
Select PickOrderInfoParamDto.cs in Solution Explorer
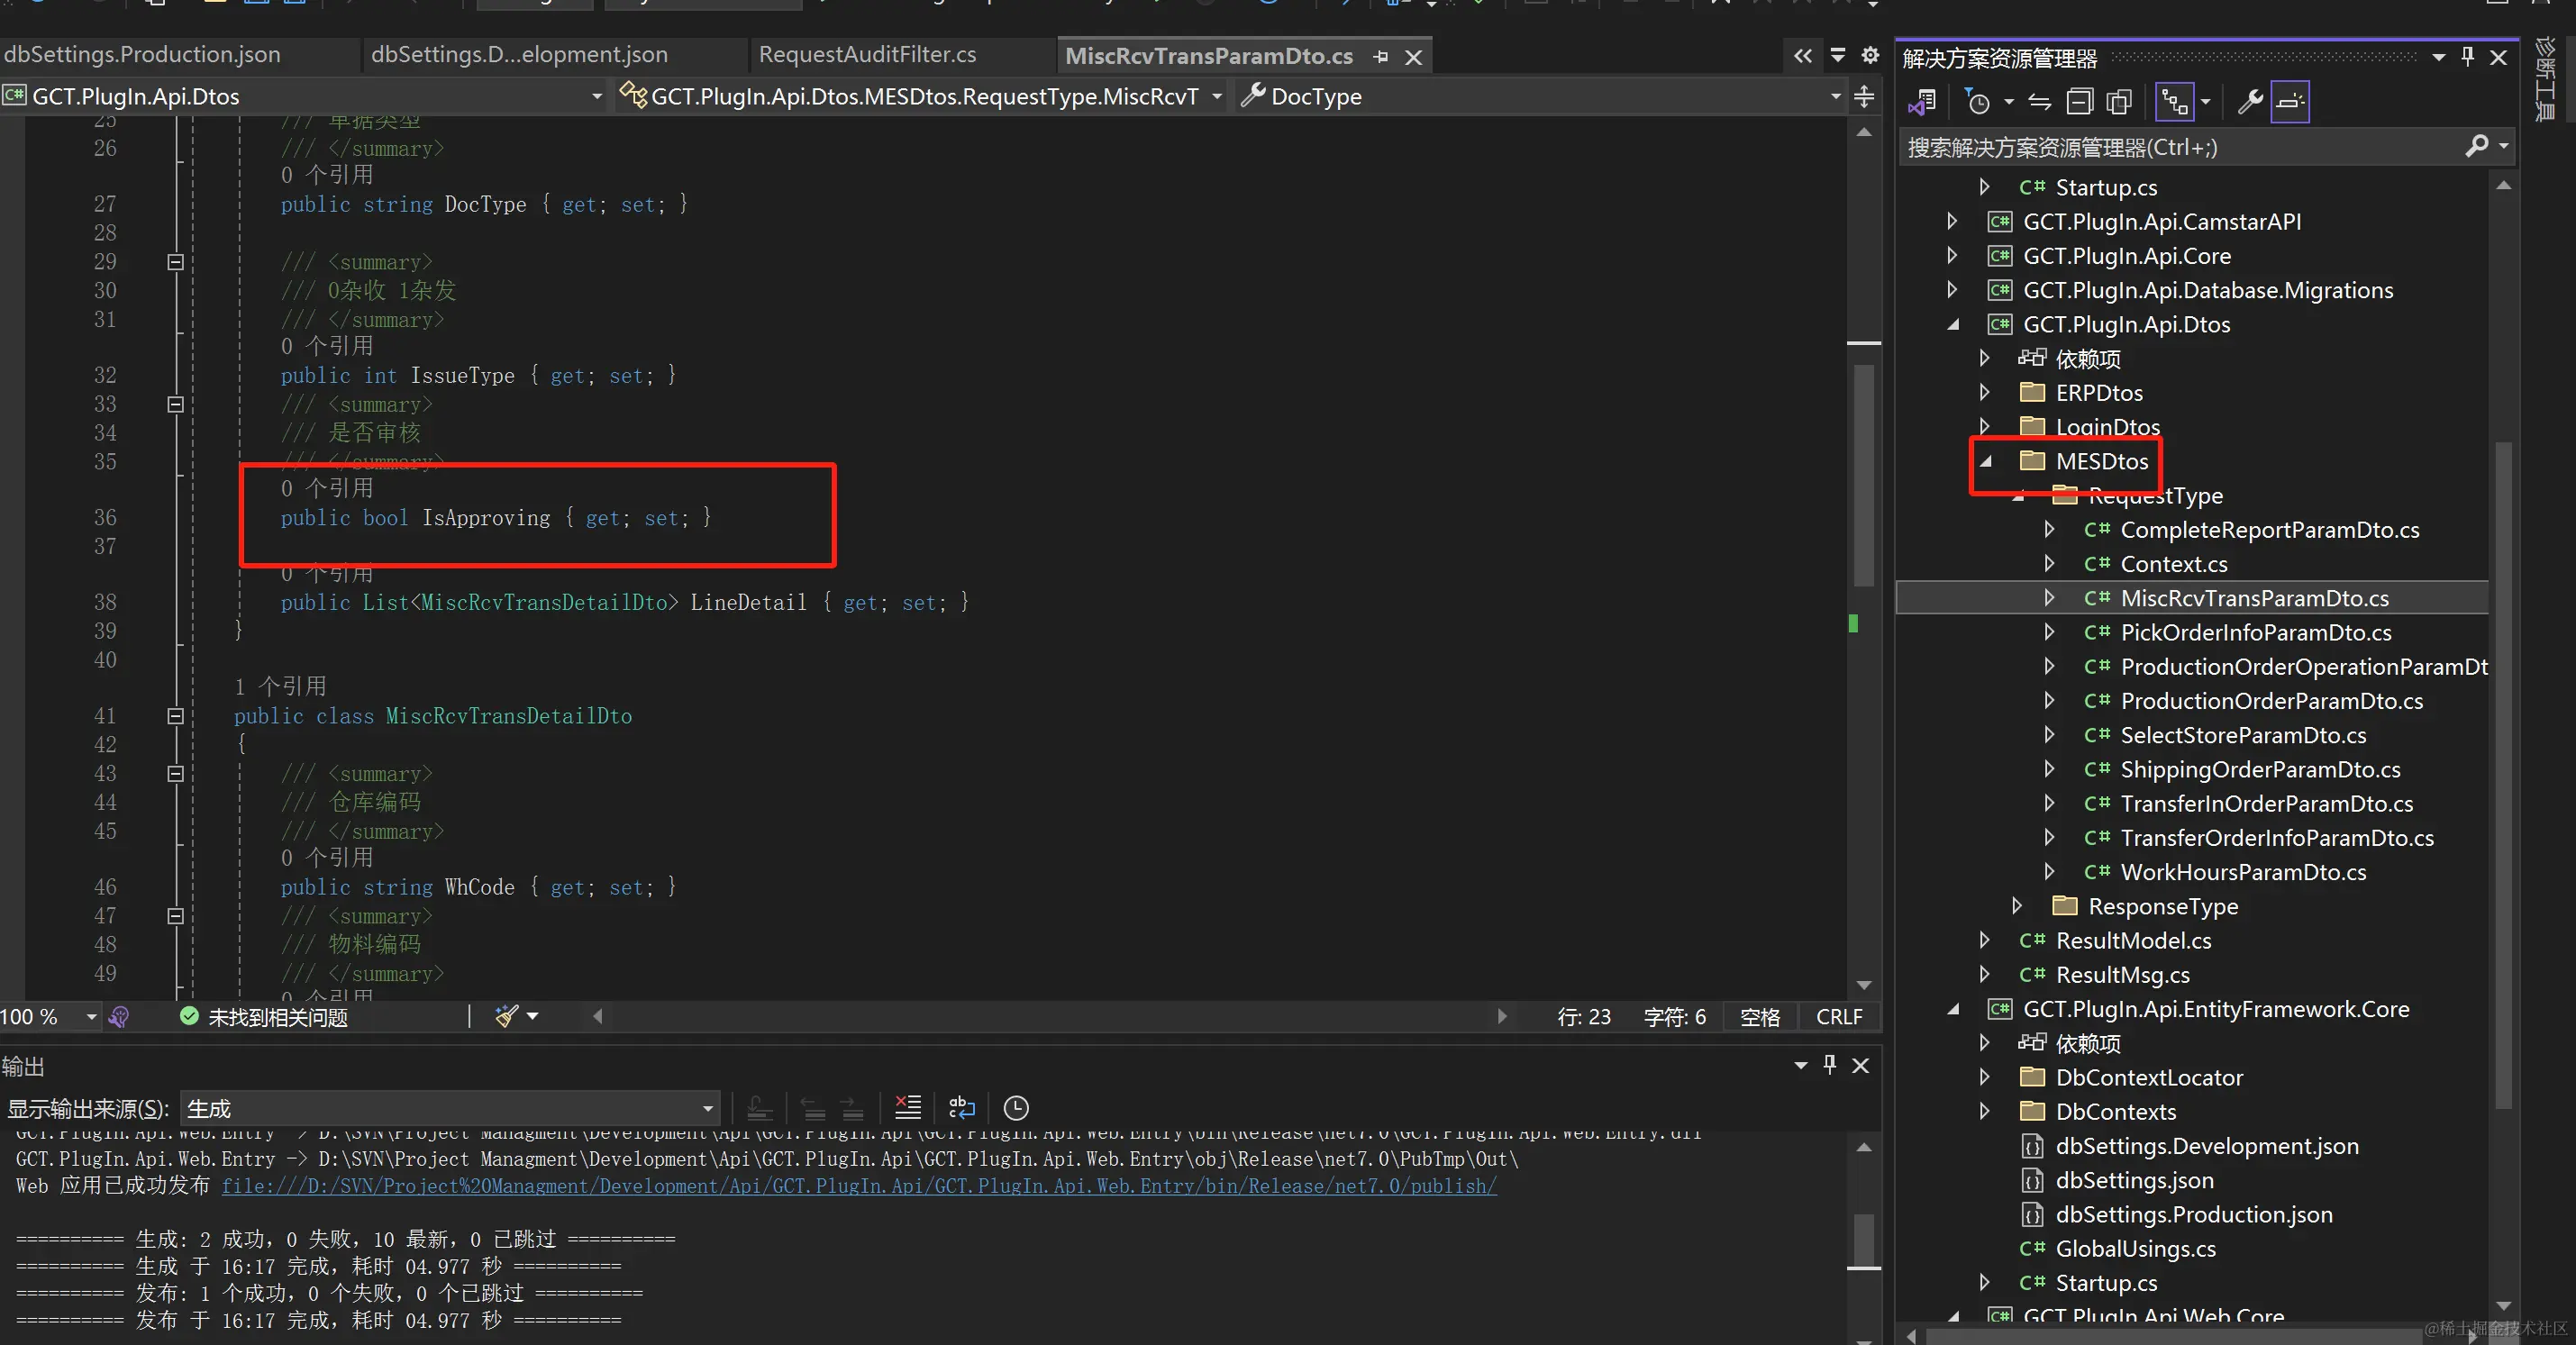click(2255, 632)
